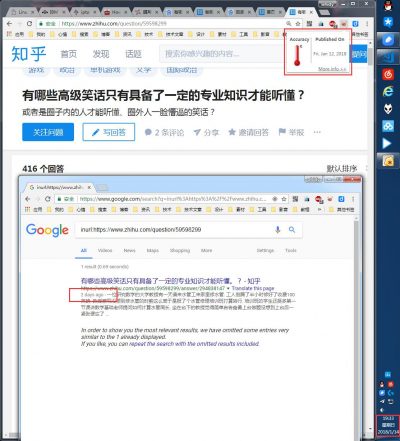The image size is (400, 441).
Task: Open the 发现 section
Action: (x=101, y=54)
